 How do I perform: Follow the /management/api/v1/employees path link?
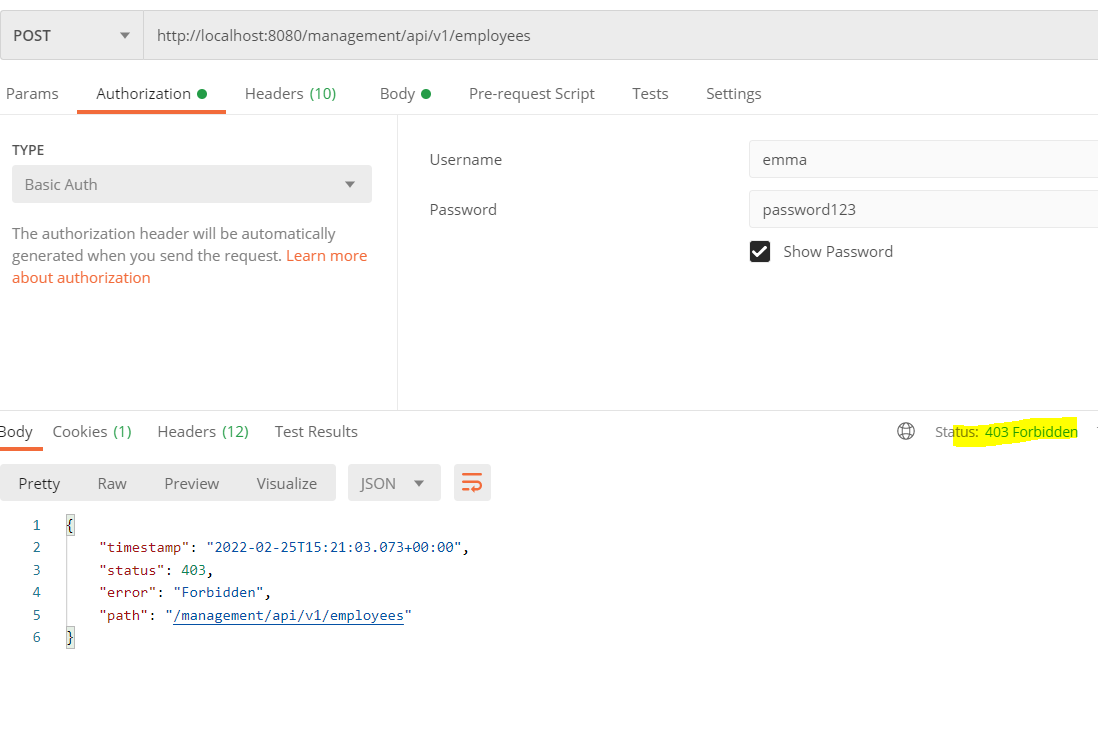click(288, 616)
